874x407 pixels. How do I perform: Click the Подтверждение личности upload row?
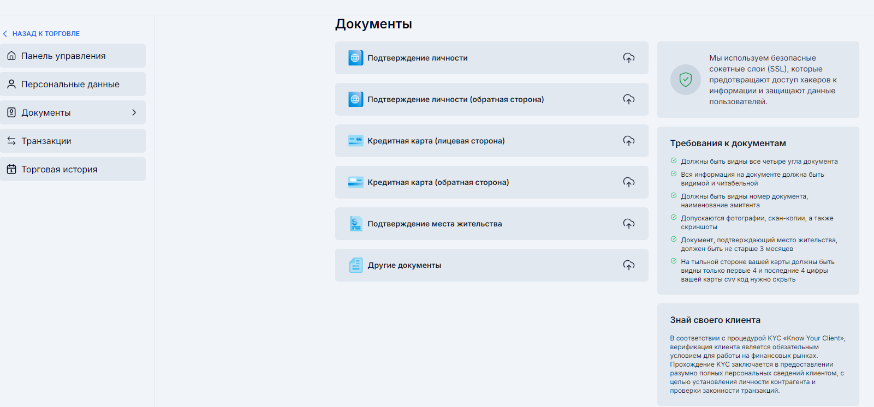492,57
